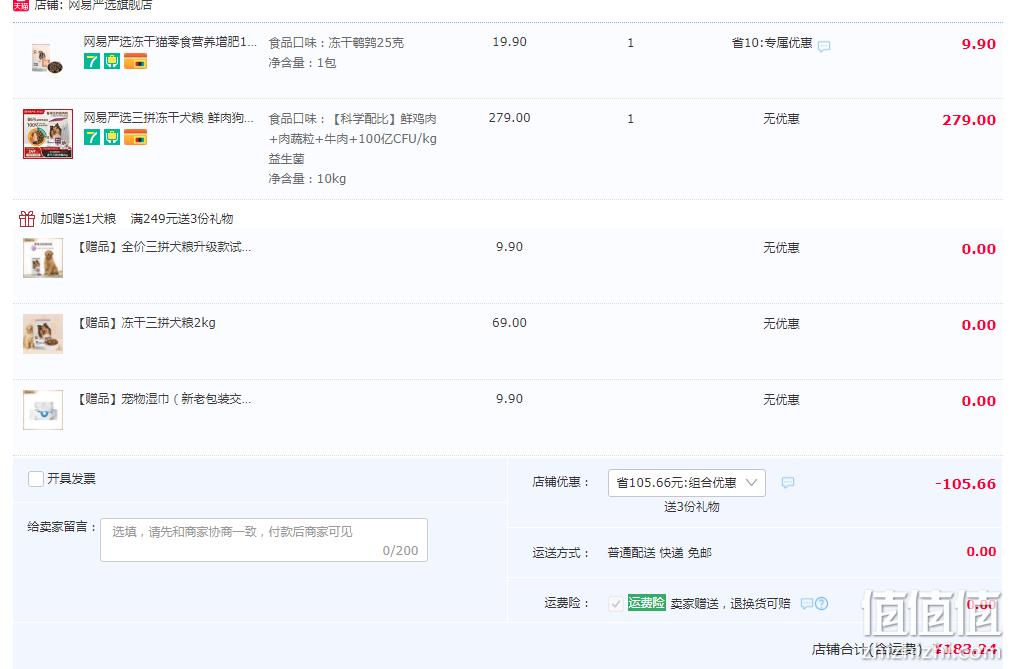The width and height of the screenshot is (1011, 669).
Task: Click the unit price 19.90
Action: pos(509,42)
